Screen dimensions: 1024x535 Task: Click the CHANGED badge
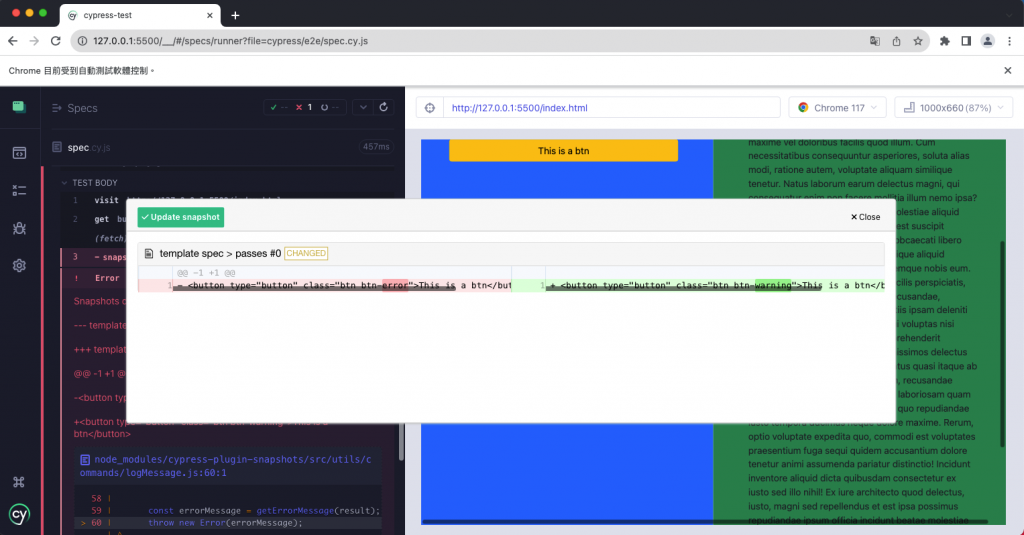coord(306,253)
